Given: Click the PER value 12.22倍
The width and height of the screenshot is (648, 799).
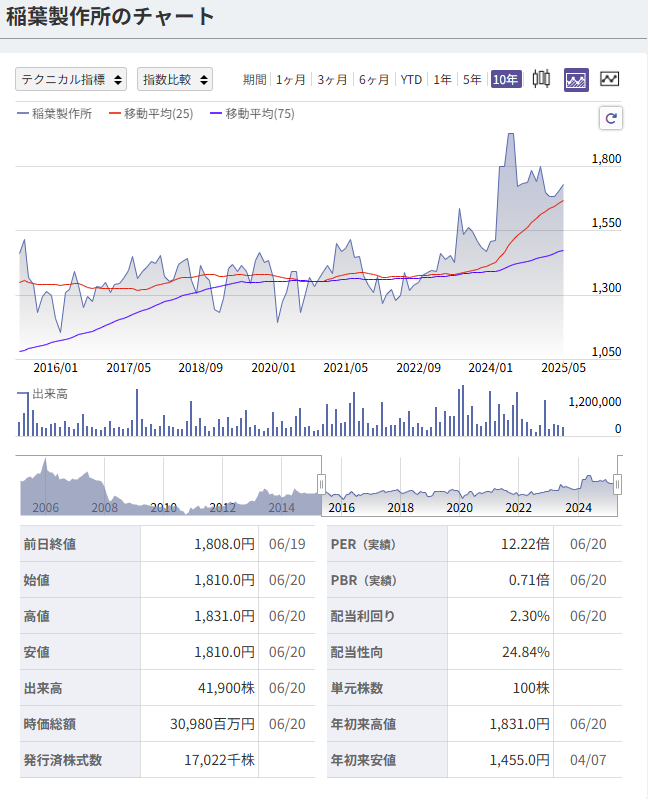Looking at the screenshot, I should tap(525, 544).
